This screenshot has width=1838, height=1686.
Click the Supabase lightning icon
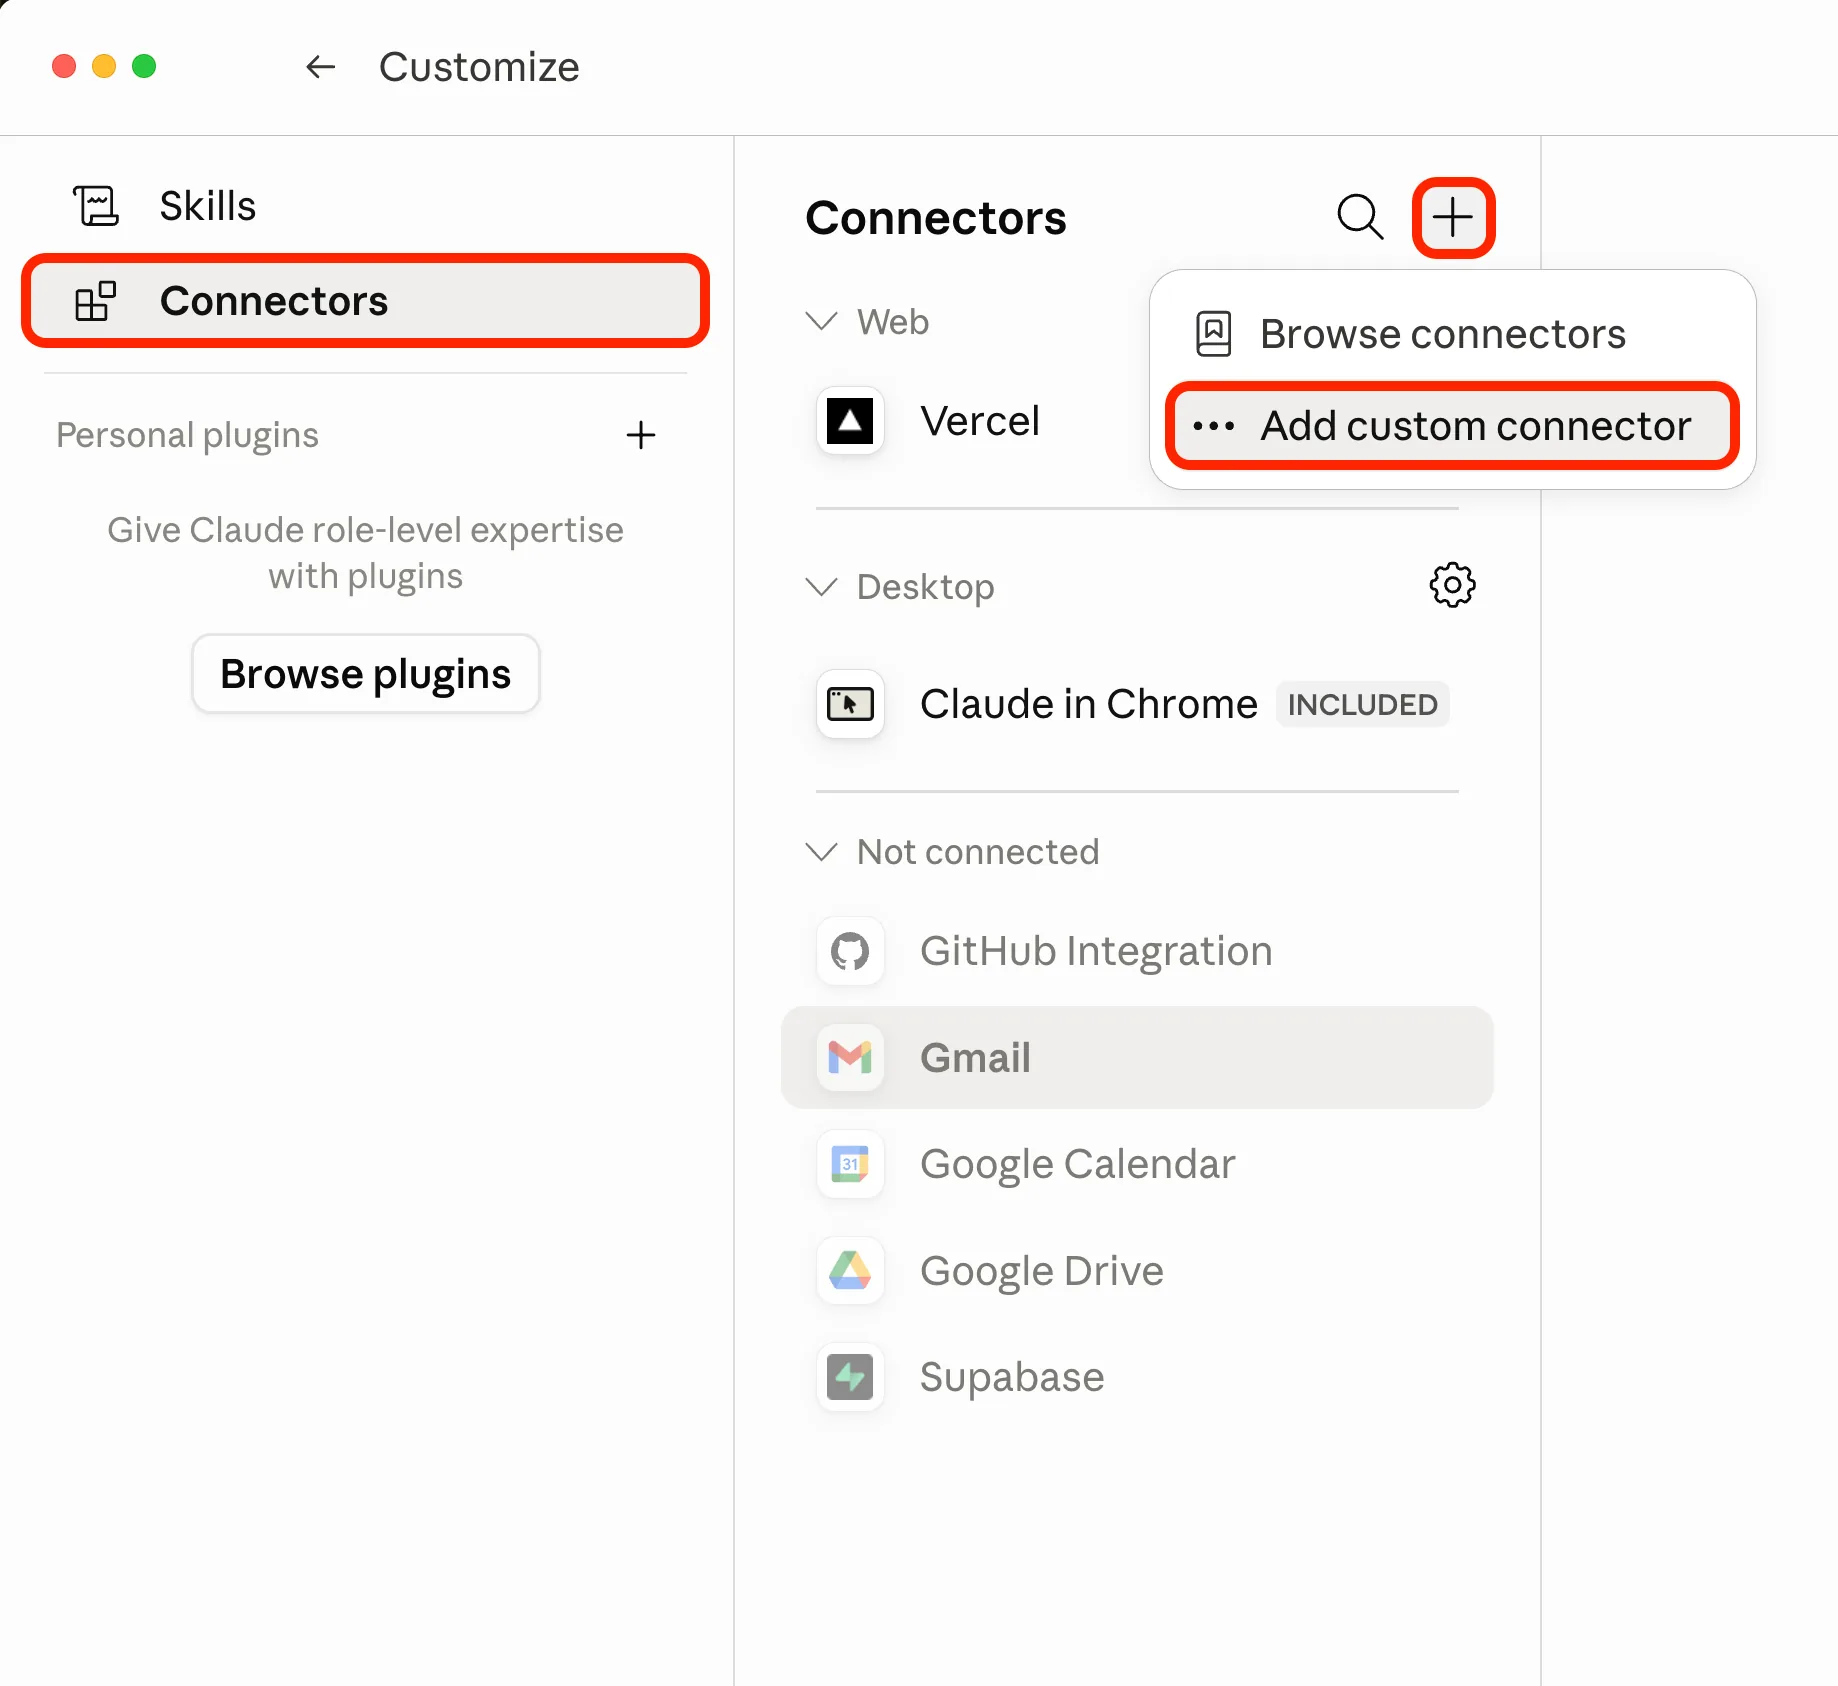850,1377
